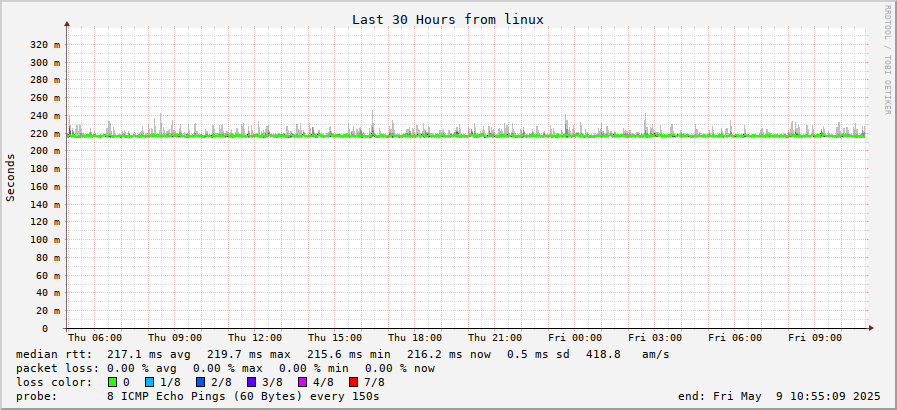Screen dimensions: 897x410
Task: Click the blue 2/8 loss color swatch
Action: pyautogui.click(x=201, y=382)
